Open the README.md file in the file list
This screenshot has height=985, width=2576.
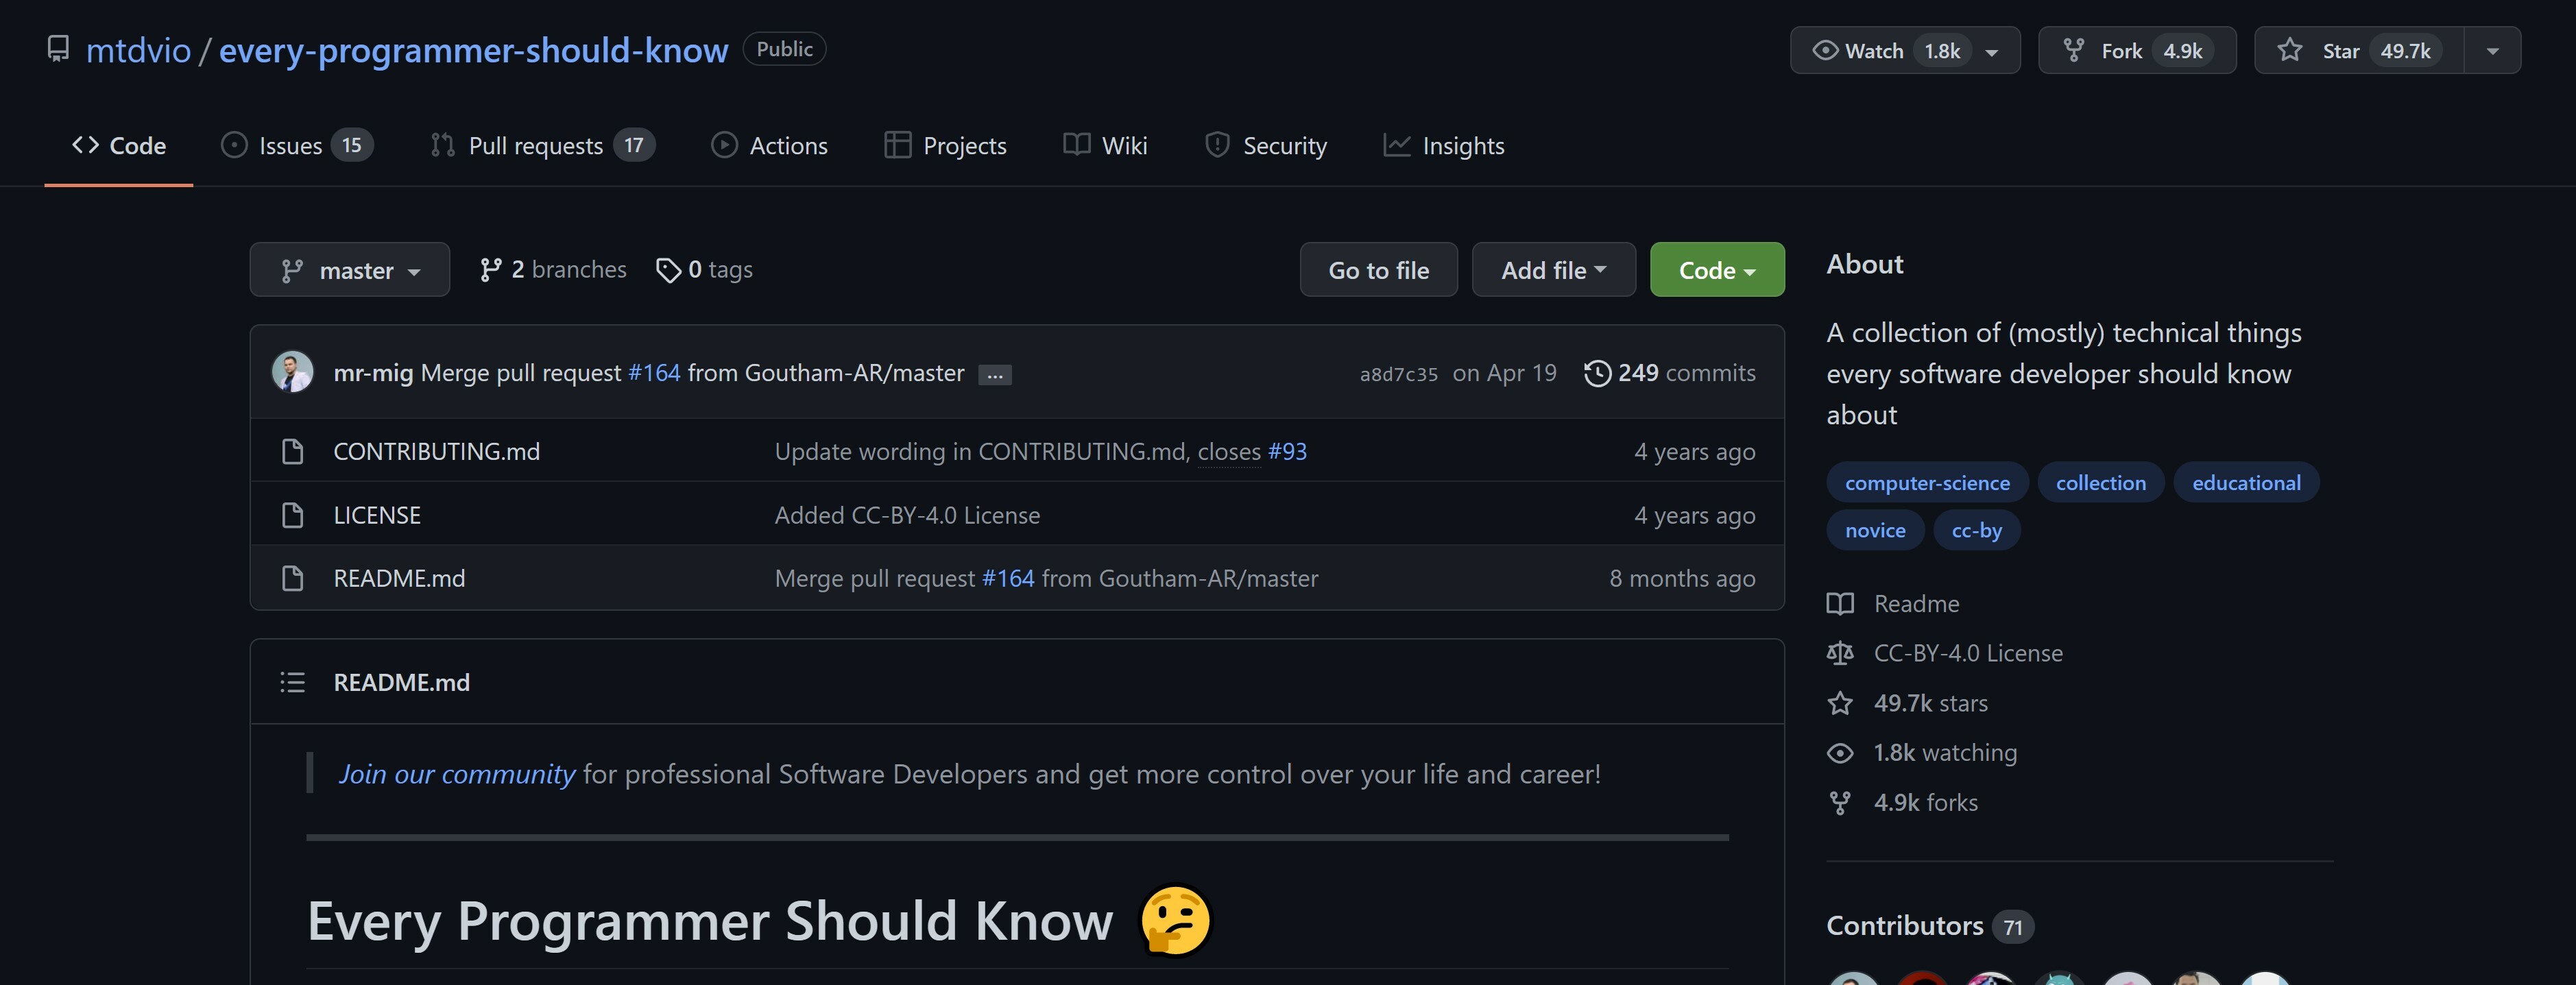(399, 578)
